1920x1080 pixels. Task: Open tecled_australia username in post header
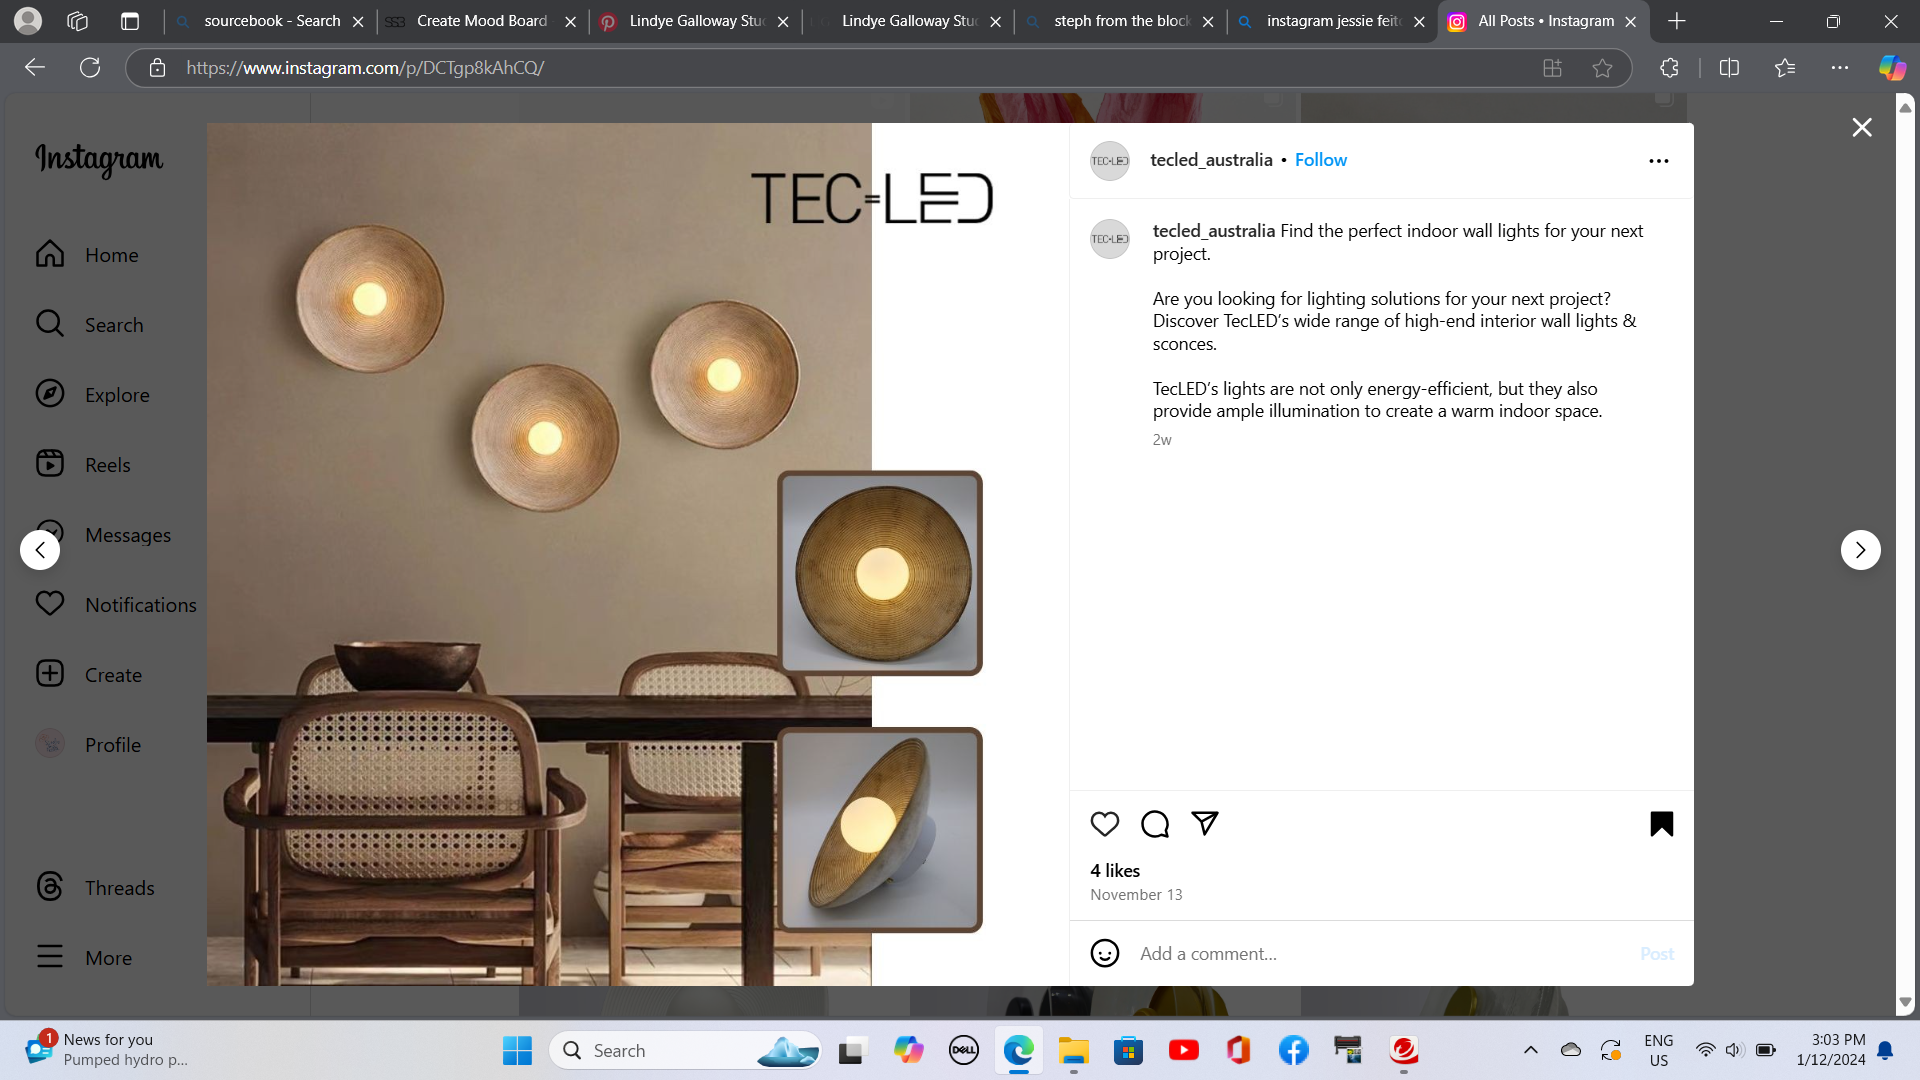click(x=1211, y=160)
